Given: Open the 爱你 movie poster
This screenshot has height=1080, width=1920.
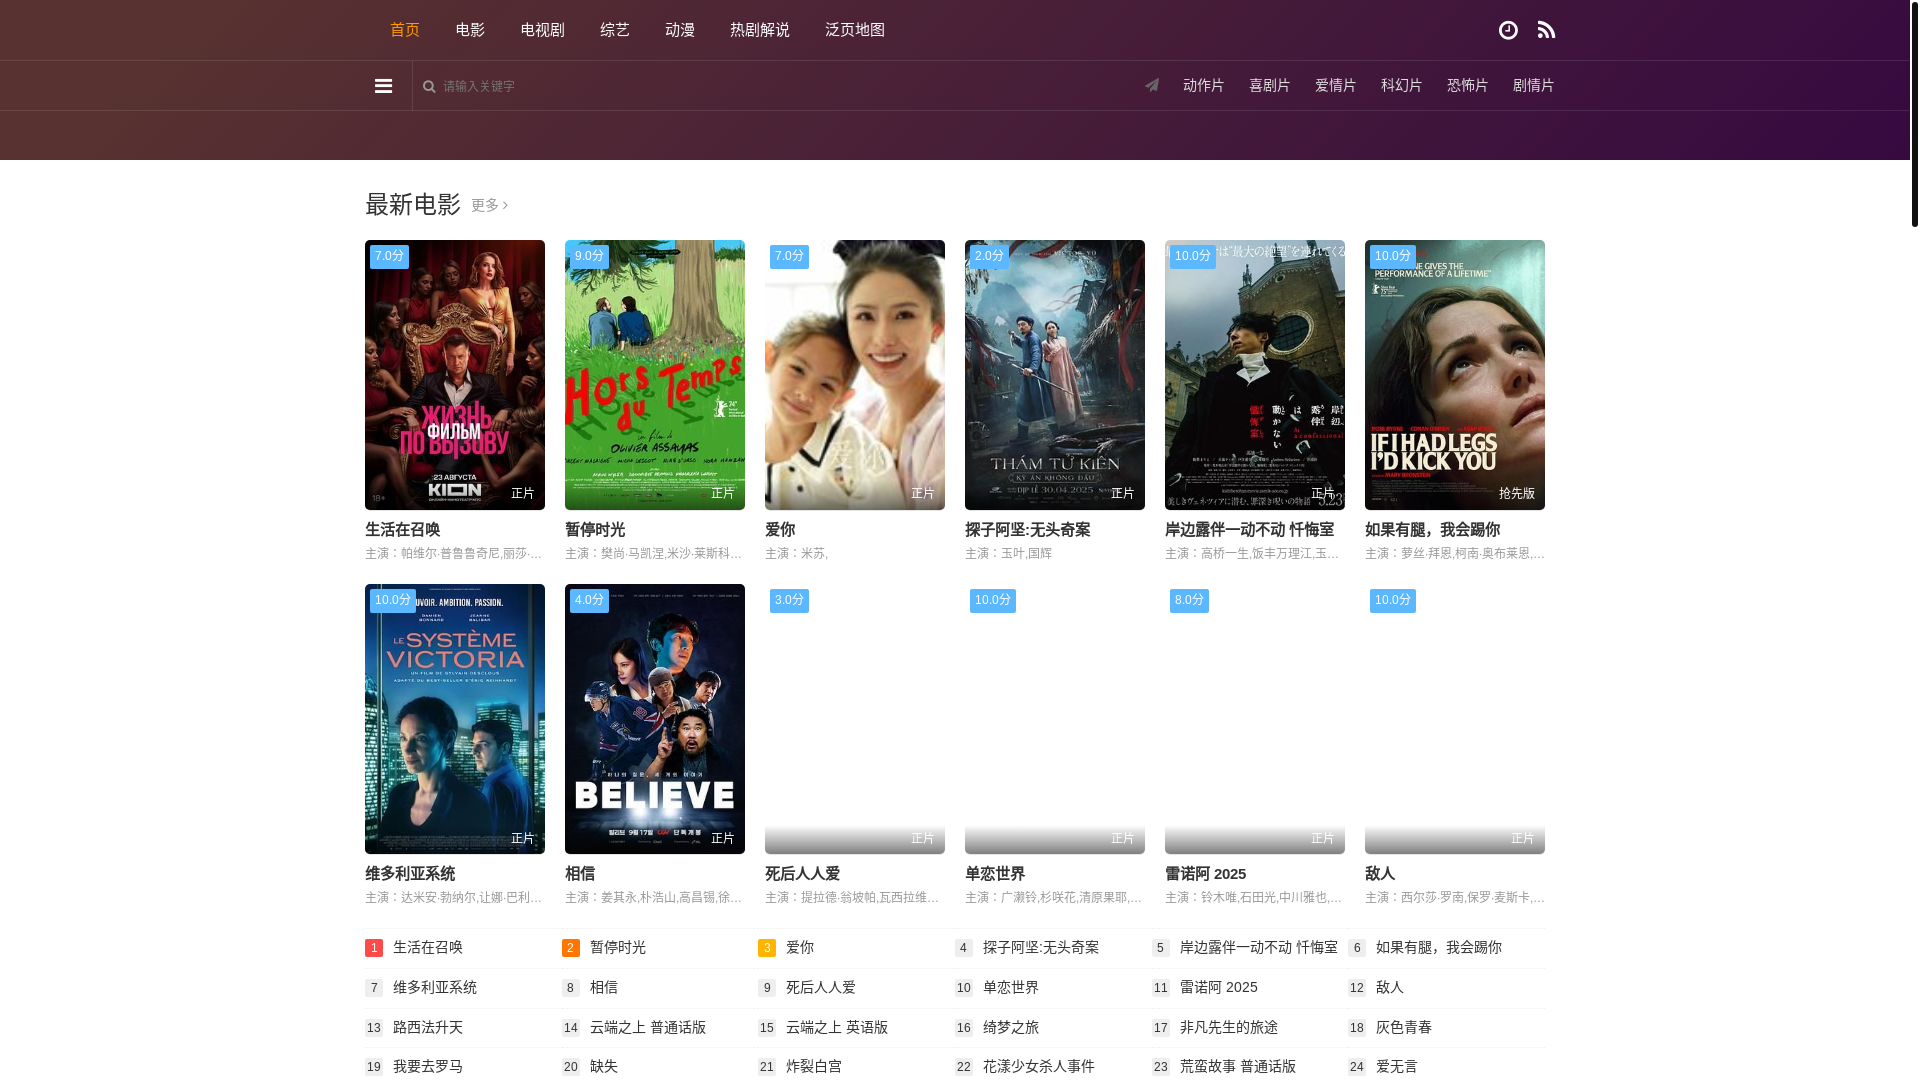Looking at the screenshot, I should coord(855,375).
